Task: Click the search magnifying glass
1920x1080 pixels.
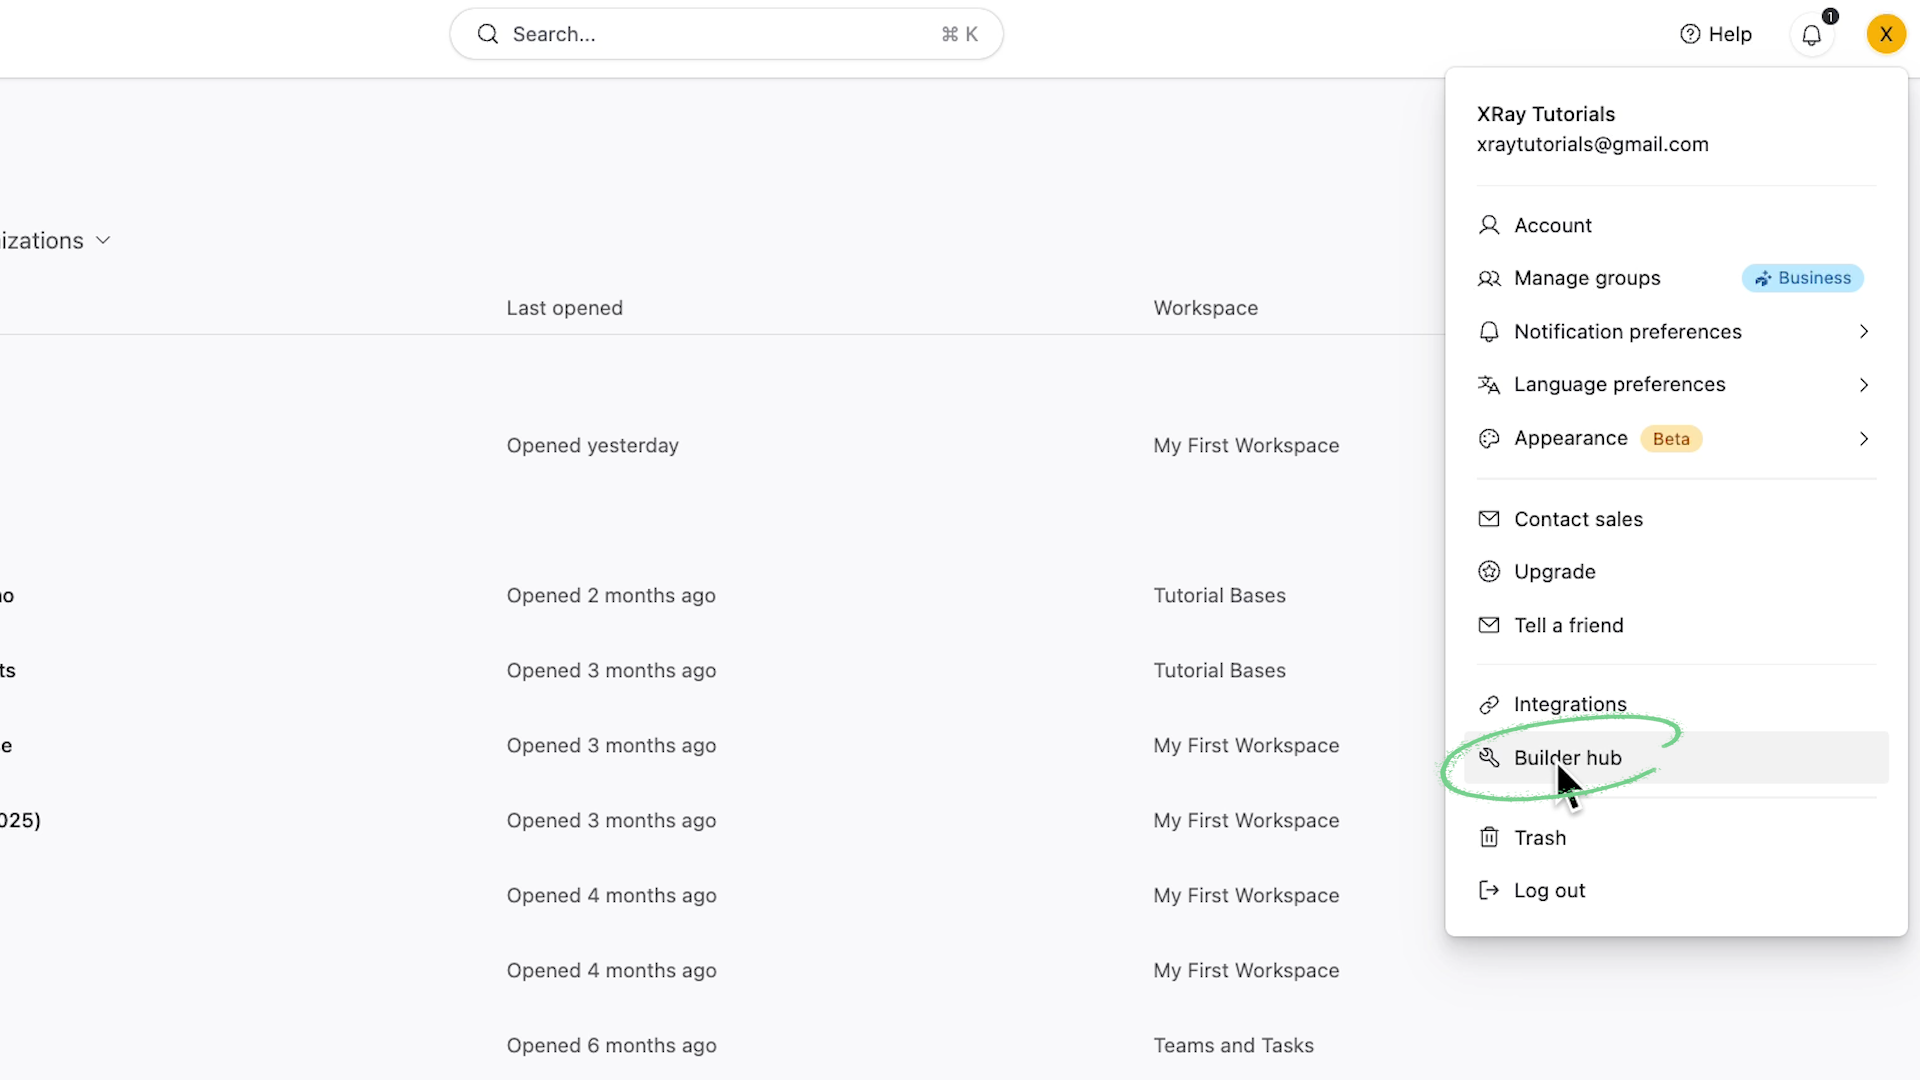Action: pyautogui.click(x=489, y=33)
